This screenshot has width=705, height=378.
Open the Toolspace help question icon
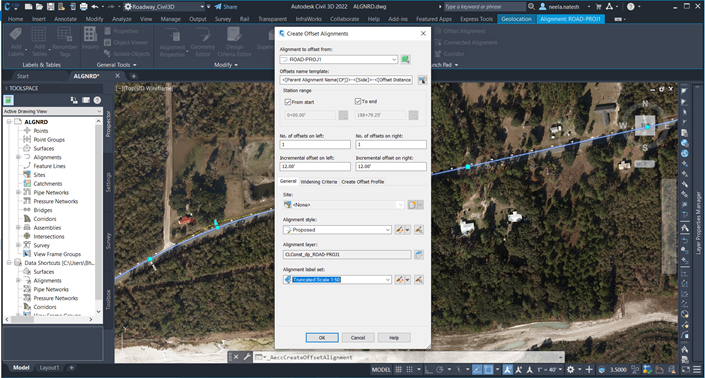tap(97, 100)
